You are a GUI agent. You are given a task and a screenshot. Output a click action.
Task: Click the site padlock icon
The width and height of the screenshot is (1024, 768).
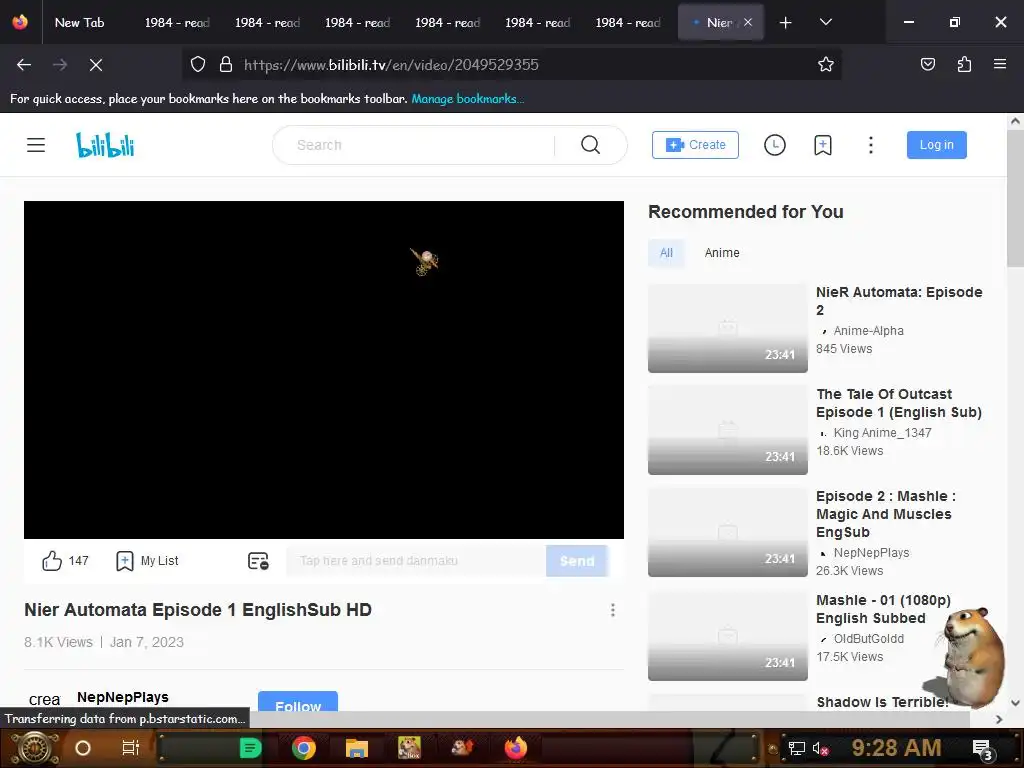[226, 65]
